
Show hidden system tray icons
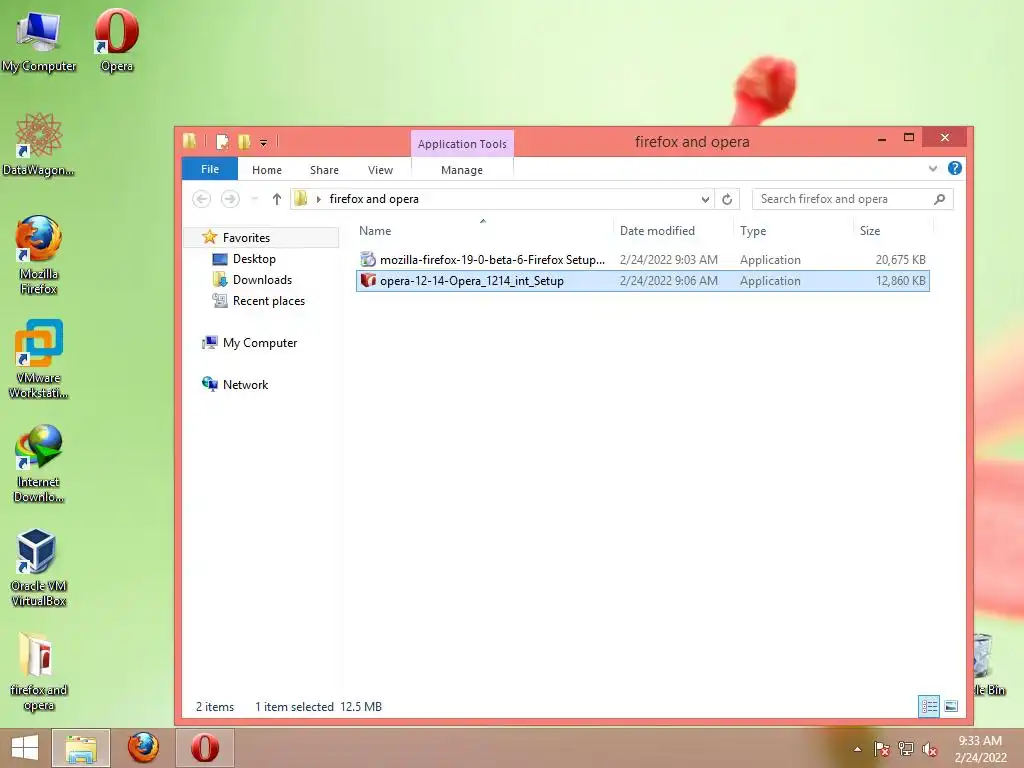[857, 749]
